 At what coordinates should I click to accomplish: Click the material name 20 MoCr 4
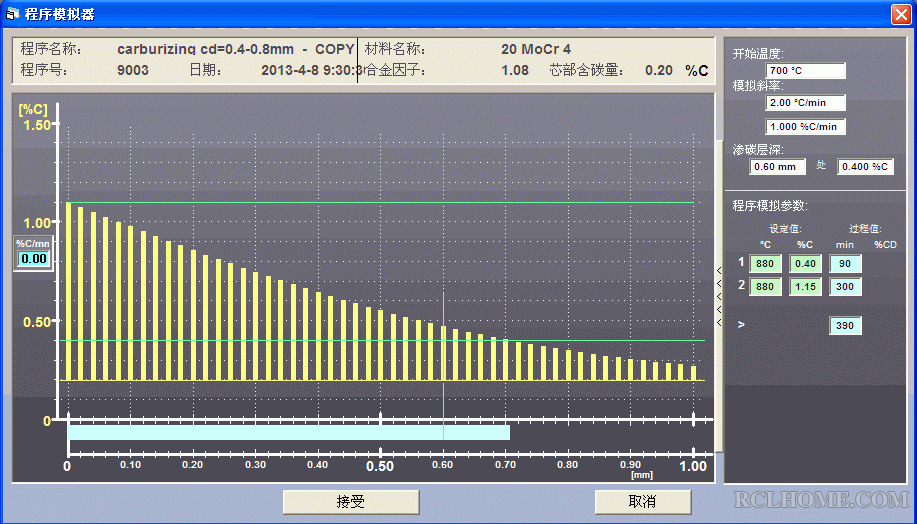pos(536,49)
